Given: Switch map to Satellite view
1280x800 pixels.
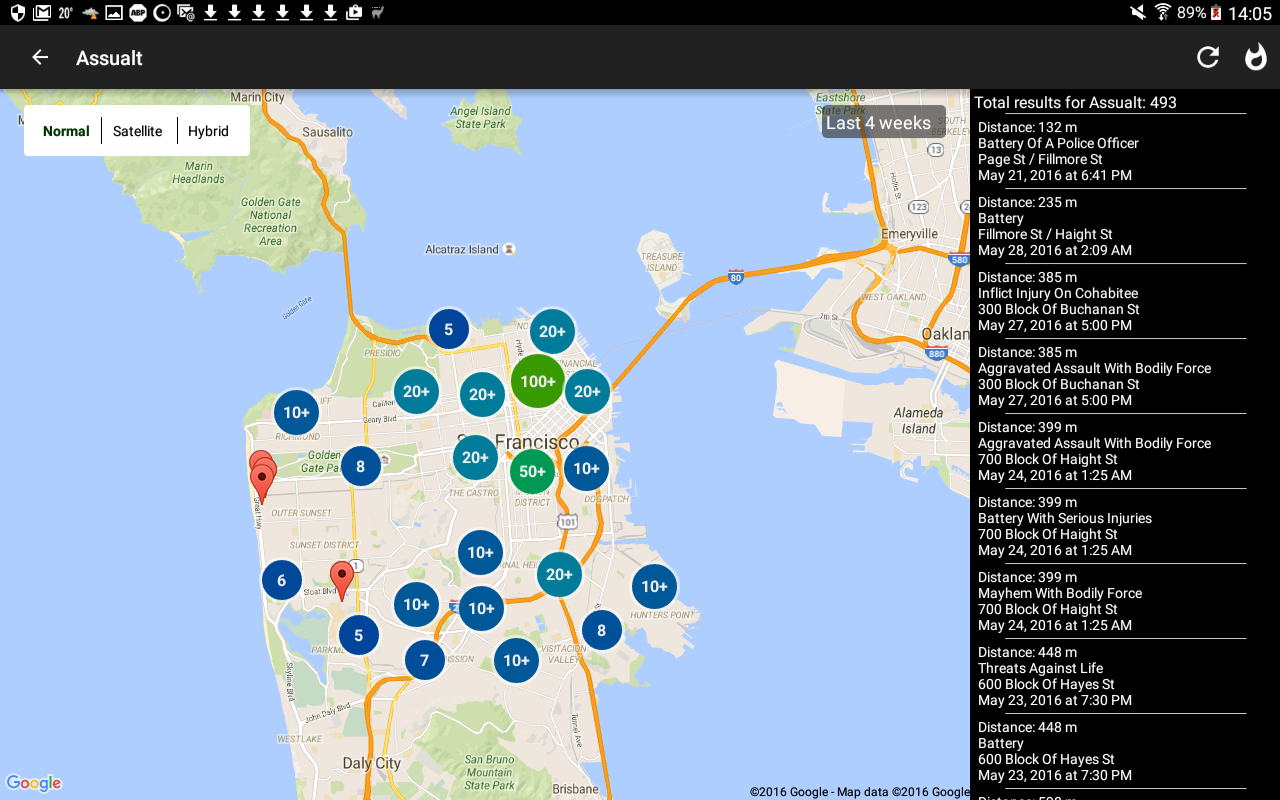Looking at the screenshot, I should pos(138,131).
